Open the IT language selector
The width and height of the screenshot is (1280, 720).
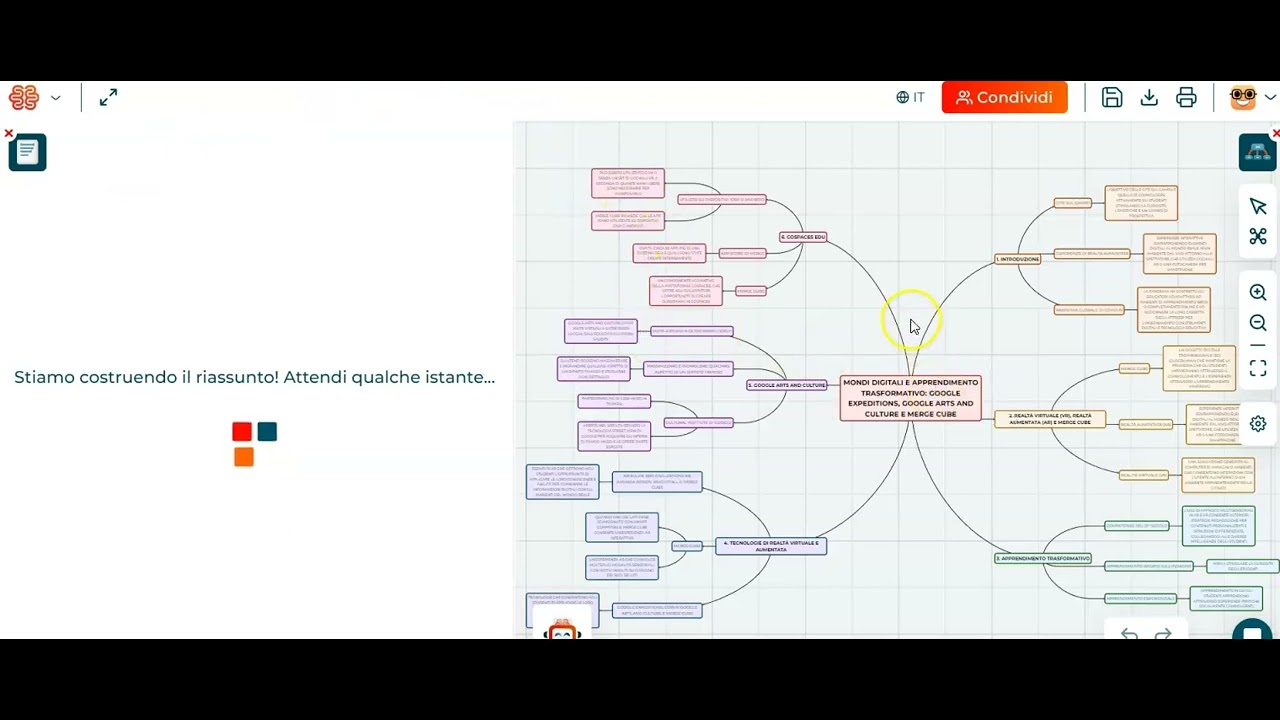[910, 97]
